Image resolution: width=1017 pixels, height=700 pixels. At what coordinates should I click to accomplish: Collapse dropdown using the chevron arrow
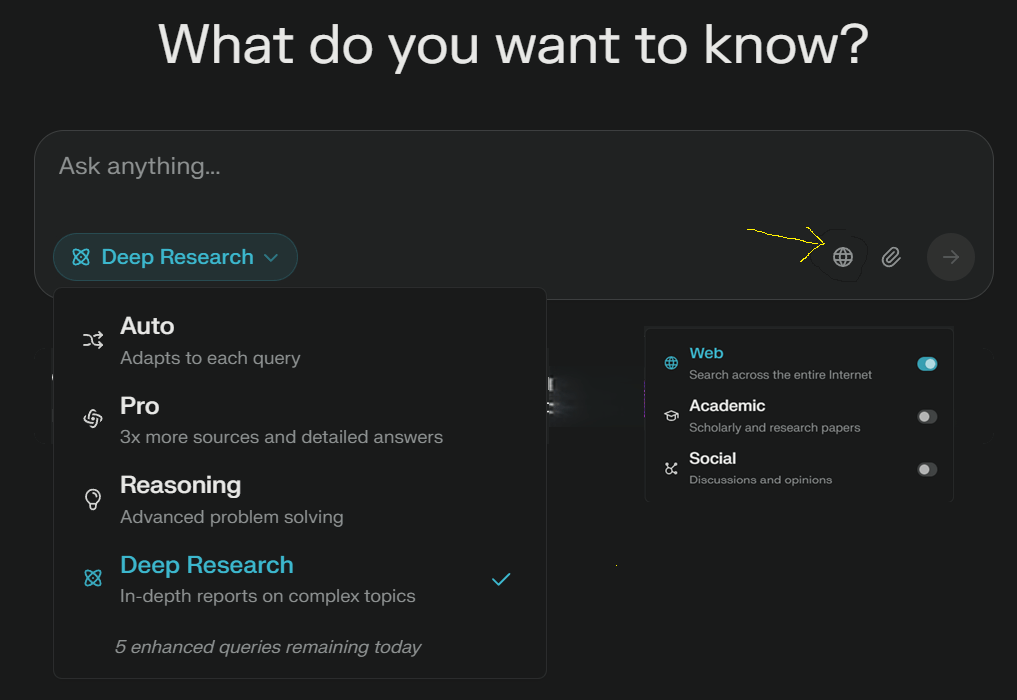(271, 258)
